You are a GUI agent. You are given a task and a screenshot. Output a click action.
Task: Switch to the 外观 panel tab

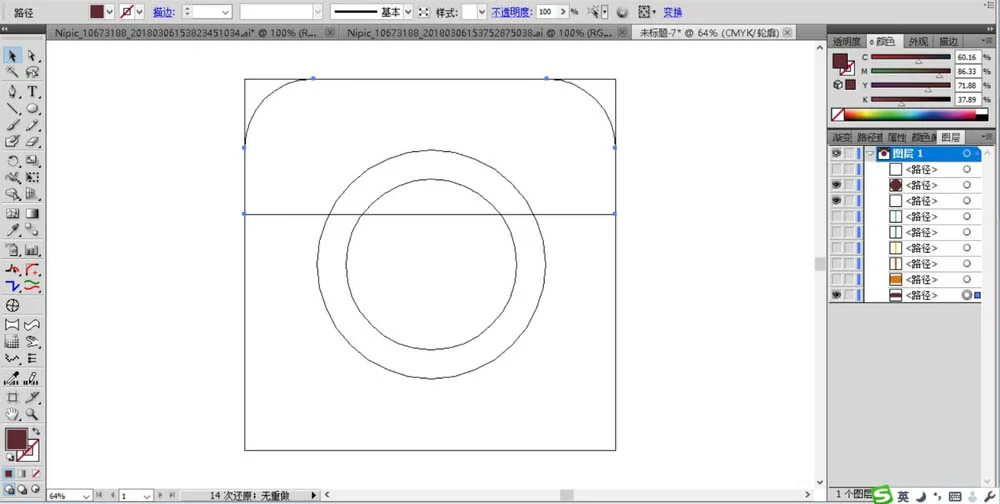point(918,41)
